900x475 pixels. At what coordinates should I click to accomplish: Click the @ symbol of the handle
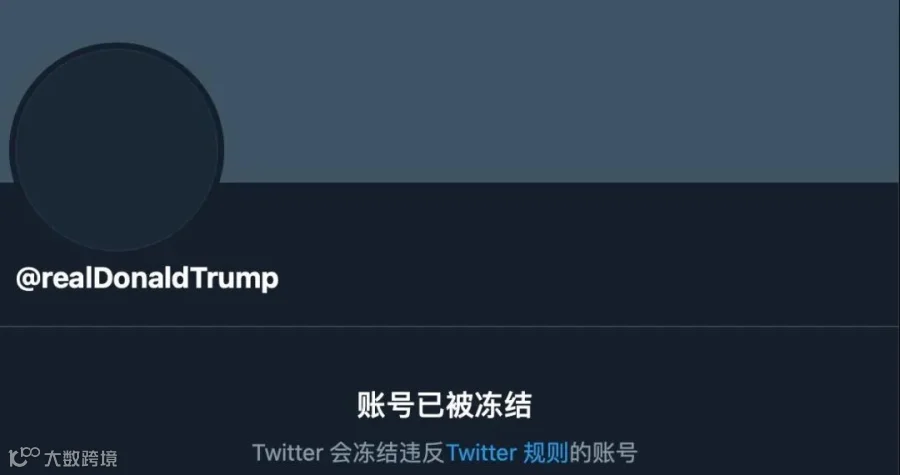(28, 280)
